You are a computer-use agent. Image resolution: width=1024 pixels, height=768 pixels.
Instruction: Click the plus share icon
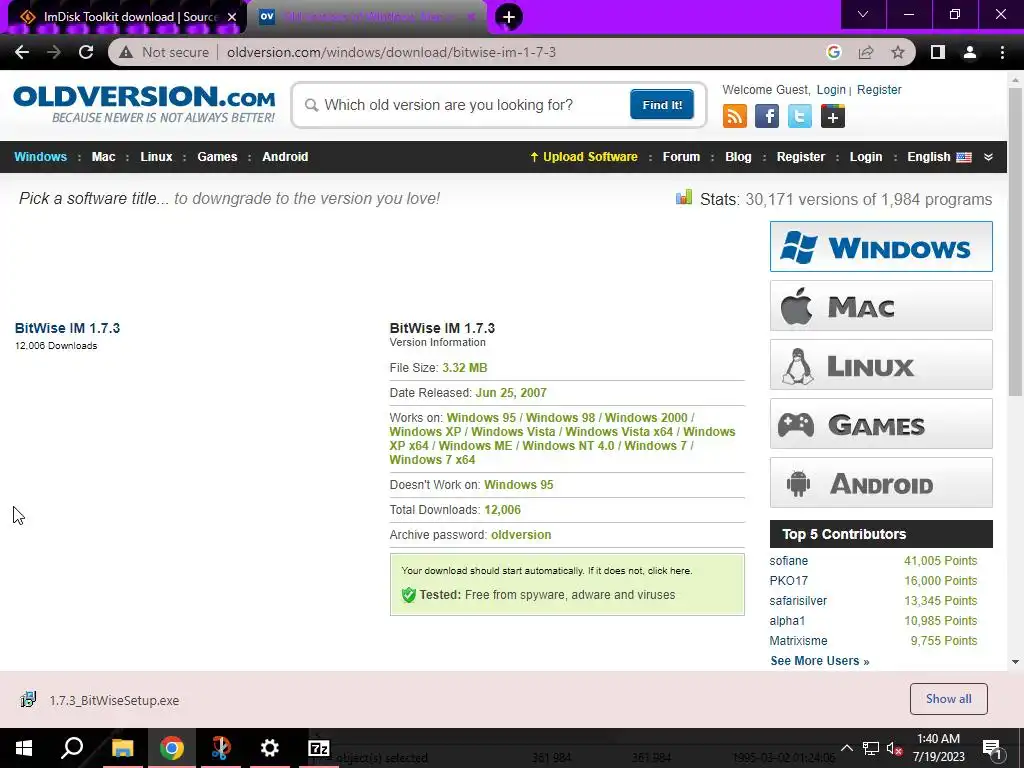click(833, 117)
